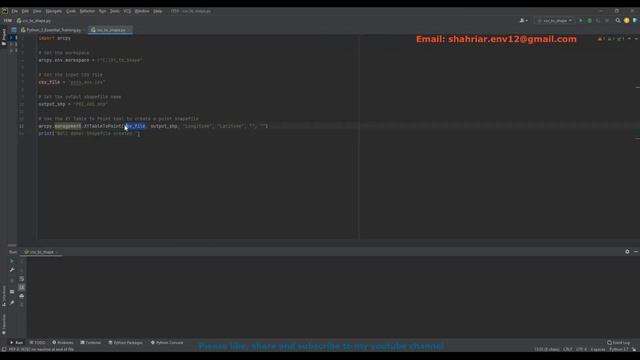Open the Run tool window button at bottom
Viewport: 640px width, 360px height.
click(17, 342)
